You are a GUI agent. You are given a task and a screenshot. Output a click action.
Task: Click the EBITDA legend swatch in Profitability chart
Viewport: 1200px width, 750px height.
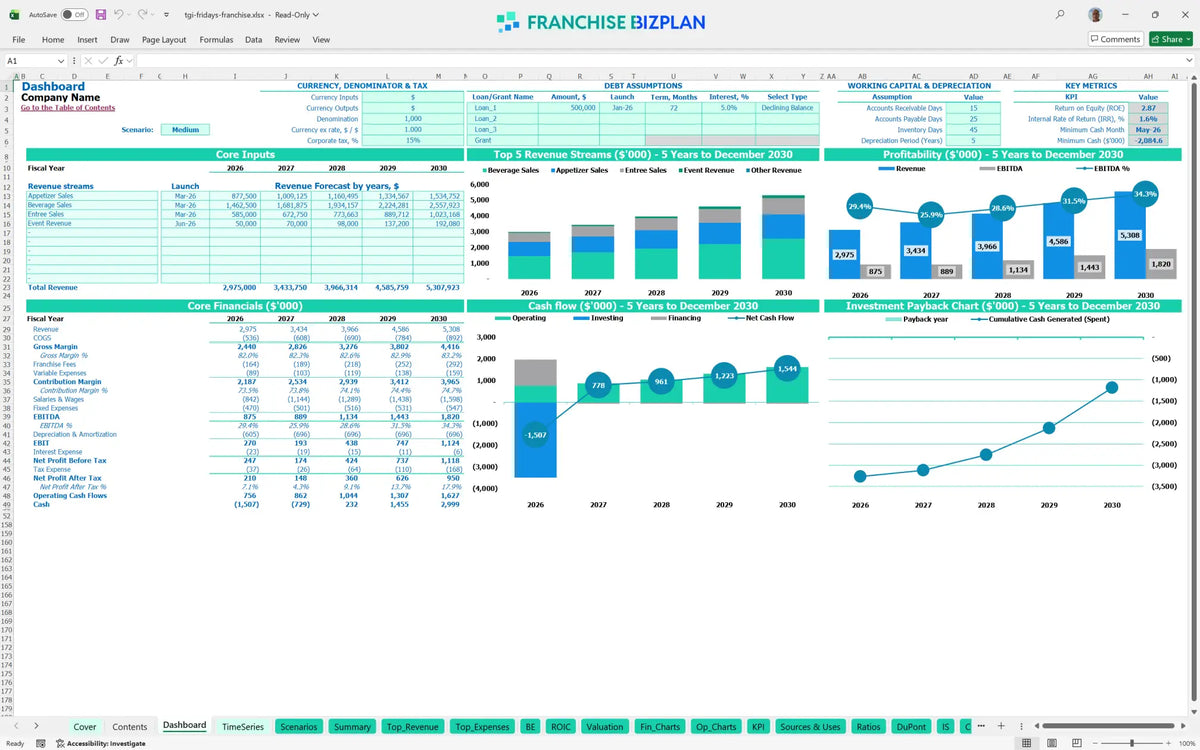986,169
